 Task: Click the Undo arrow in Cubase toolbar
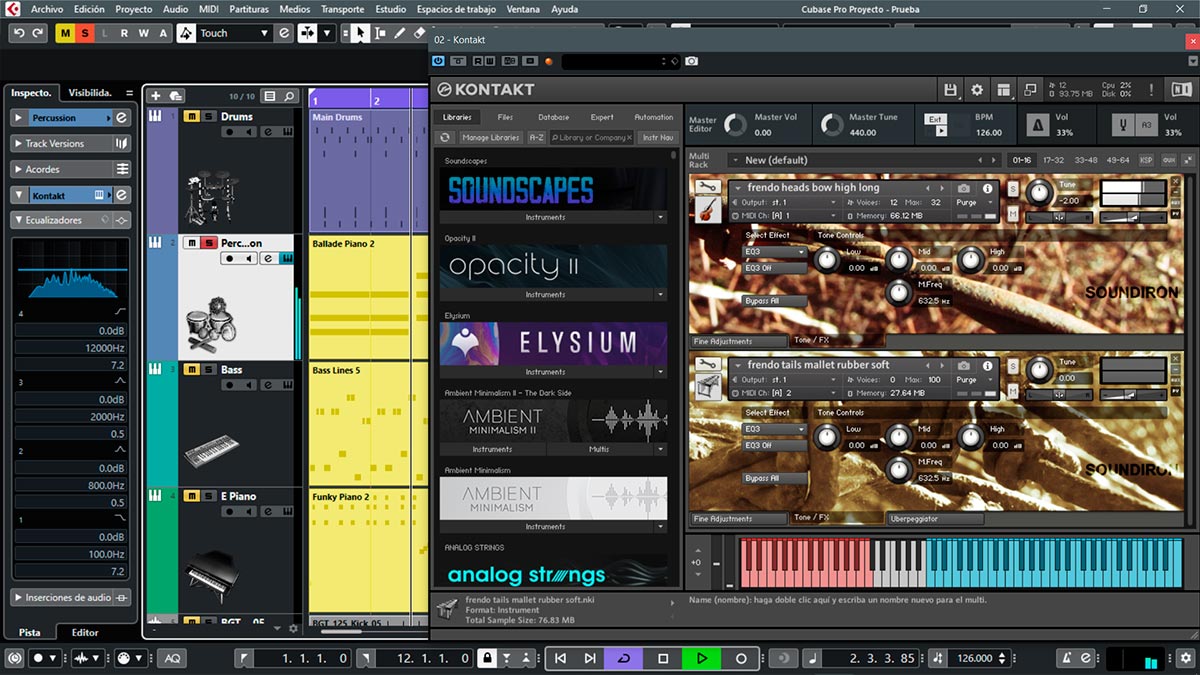pyautogui.click(x=19, y=33)
